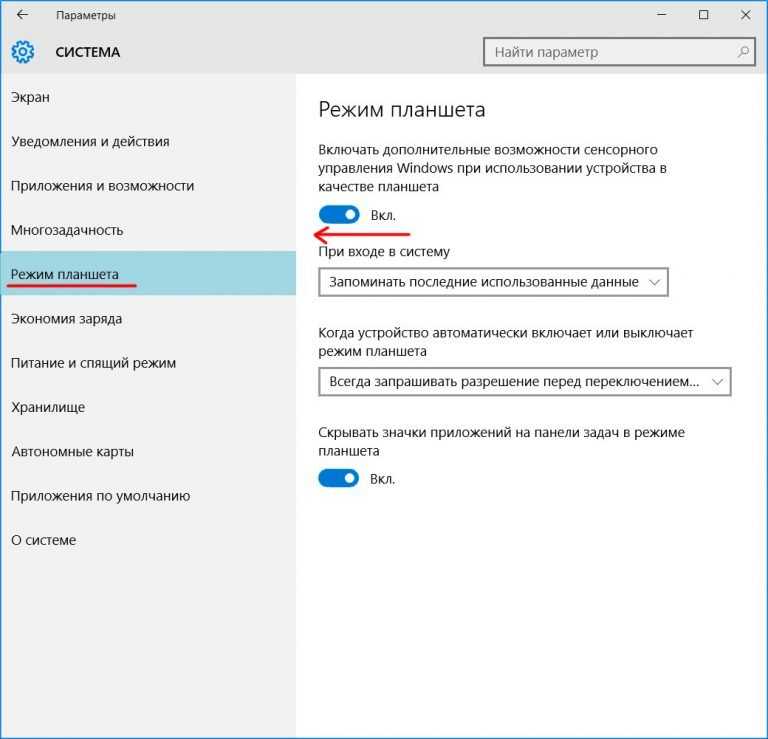Select Приложения по умолчанию
Image resolution: width=768 pixels, height=739 pixels.
click(148, 496)
